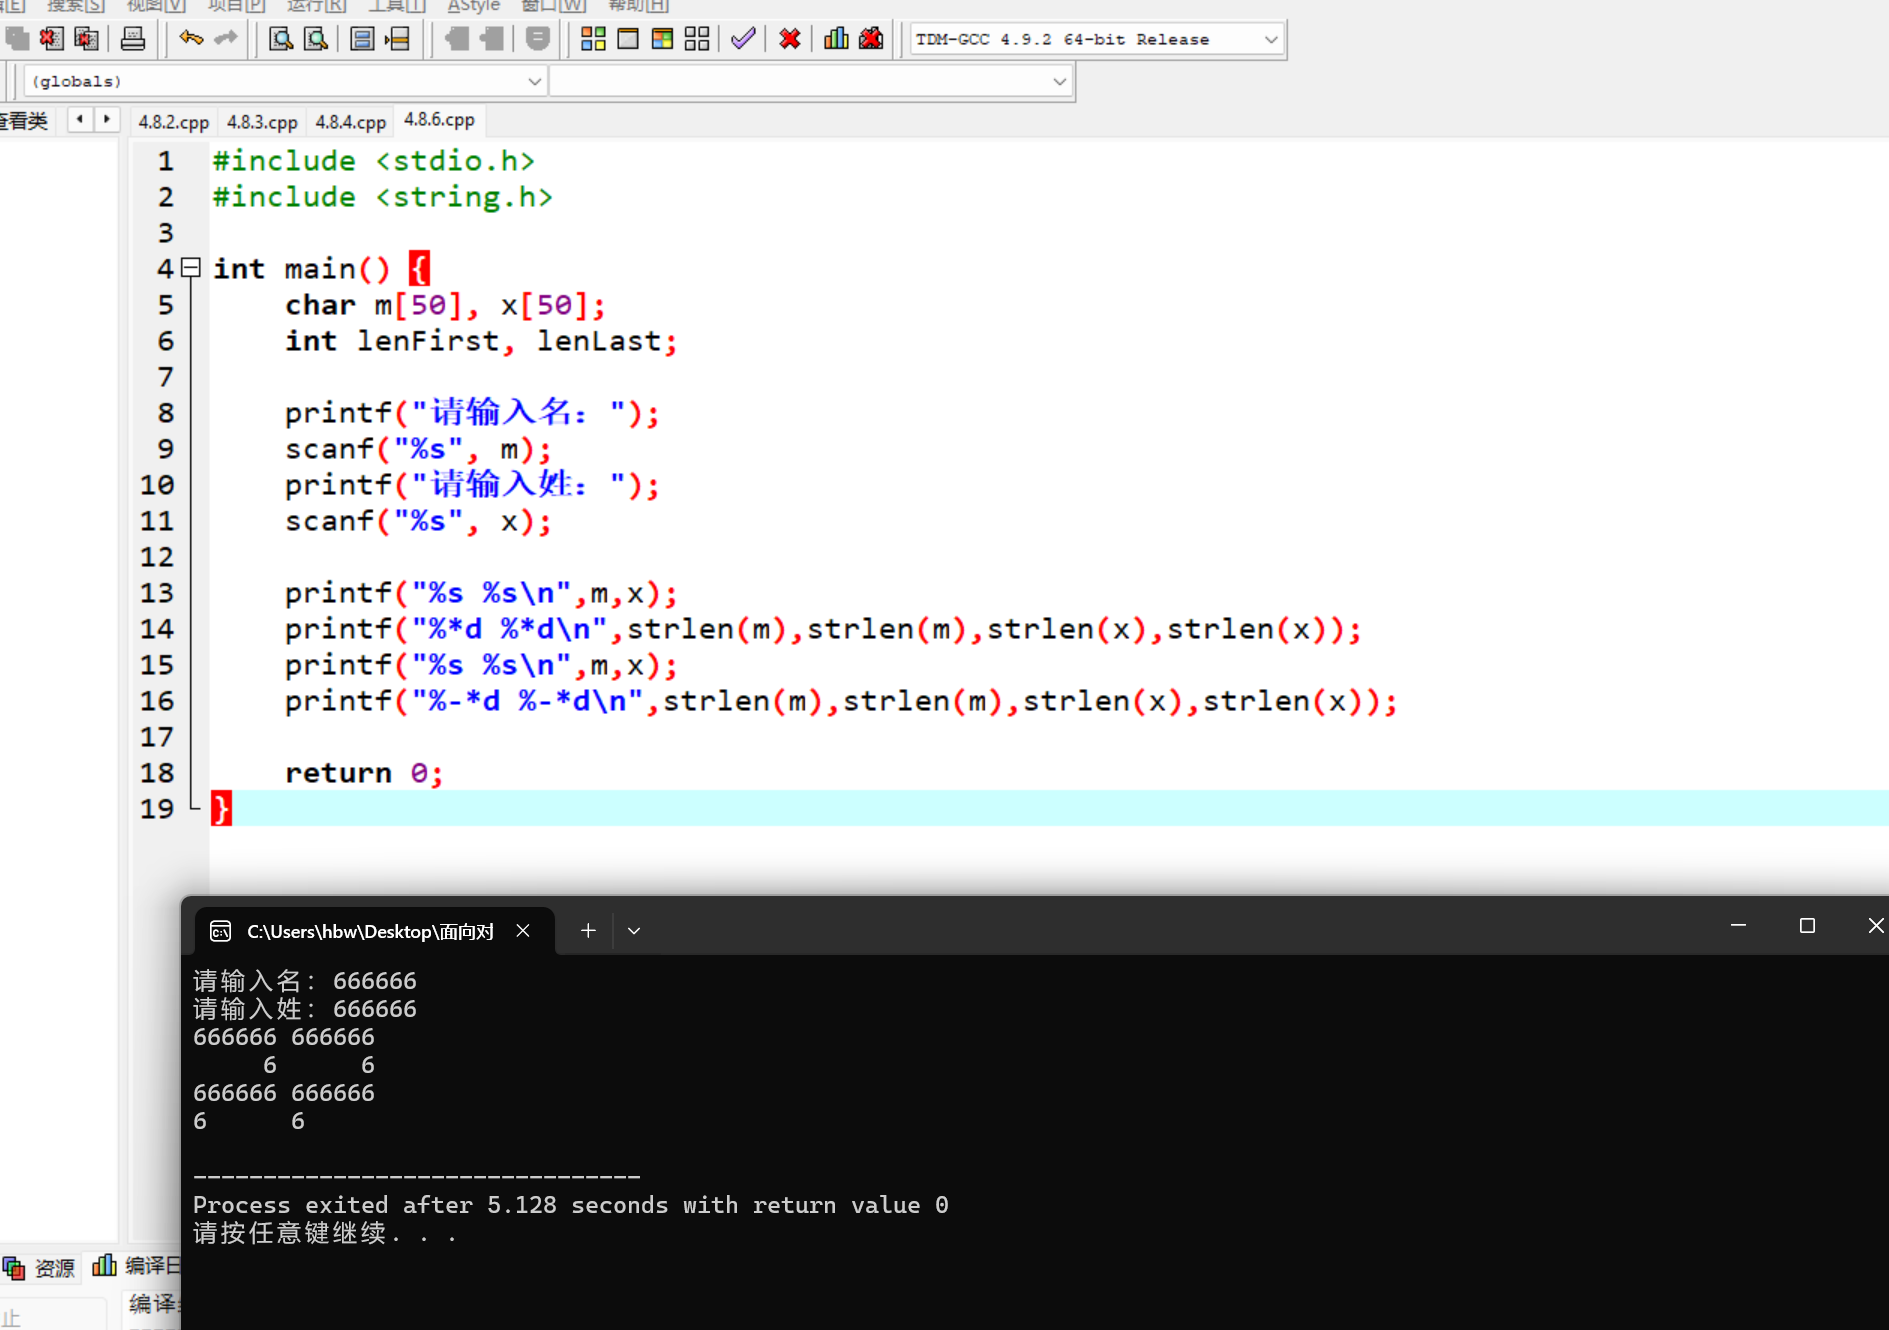Switch to the 4.8.3.cpp tab

[x=262, y=122]
